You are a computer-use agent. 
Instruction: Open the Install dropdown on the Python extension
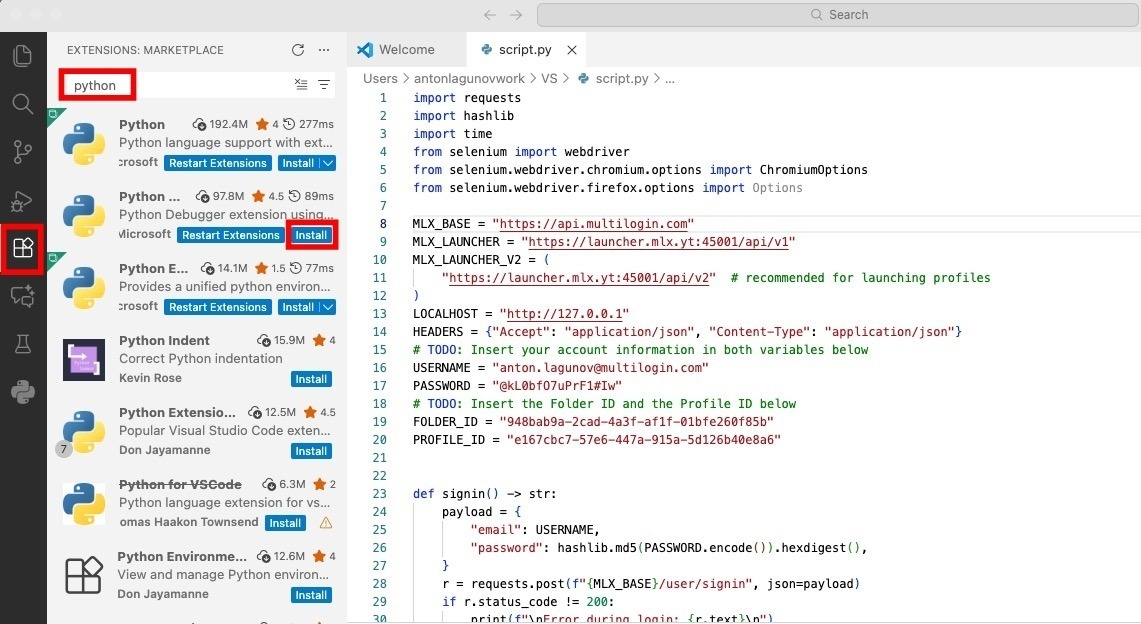pyautogui.click(x=330, y=162)
